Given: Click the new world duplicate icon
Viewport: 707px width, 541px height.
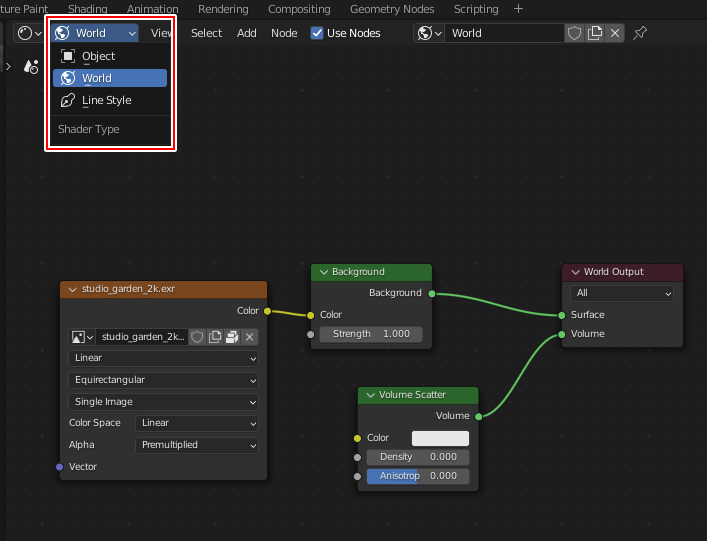Looking at the screenshot, I should click(595, 33).
